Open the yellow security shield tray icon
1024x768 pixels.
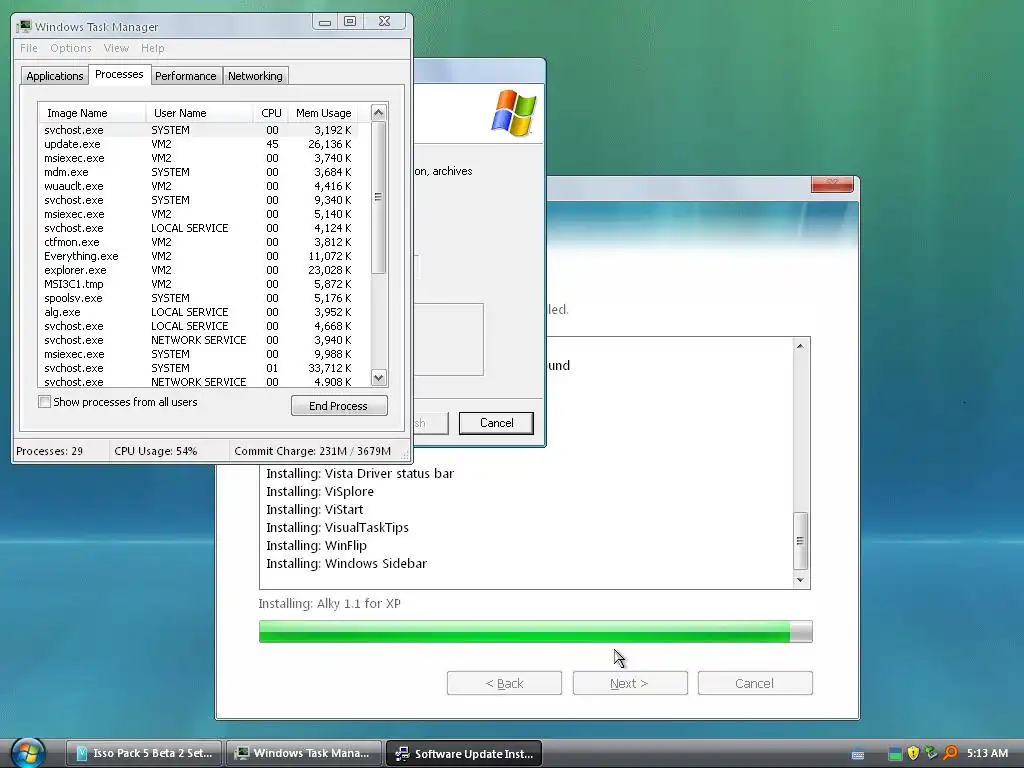(913, 753)
